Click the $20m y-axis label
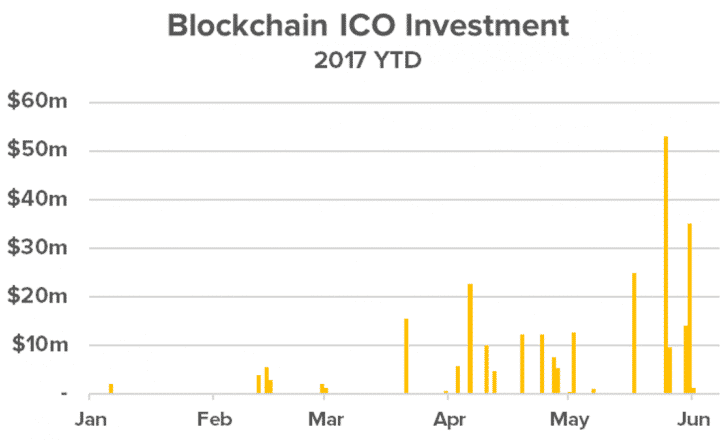Screen dimensions: 726x440 click(37, 297)
